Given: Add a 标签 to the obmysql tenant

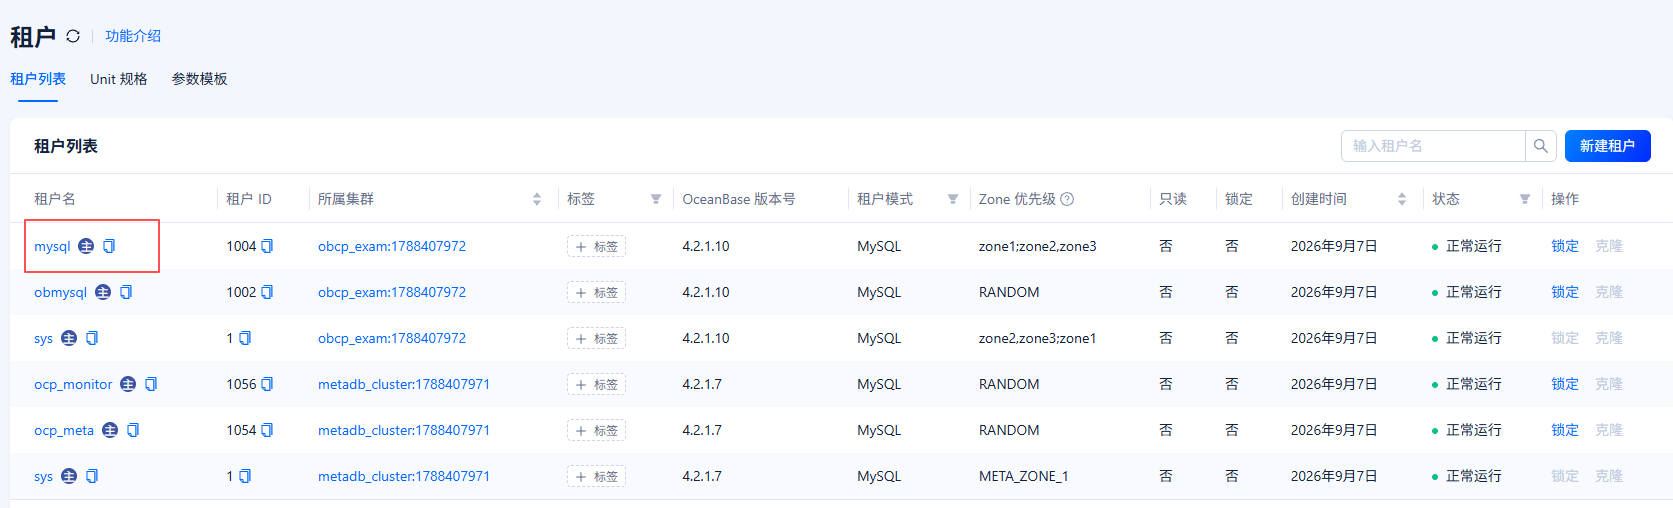Looking at the screenshot, I should point(596,292).
